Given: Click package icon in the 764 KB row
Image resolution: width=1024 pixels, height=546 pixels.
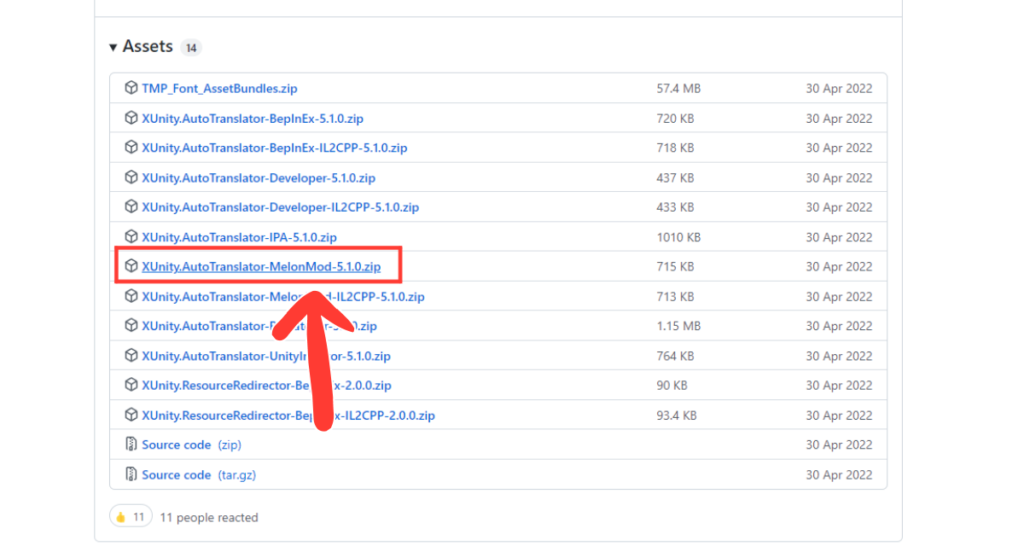Looking at the screenshot, I should point(131,355).
